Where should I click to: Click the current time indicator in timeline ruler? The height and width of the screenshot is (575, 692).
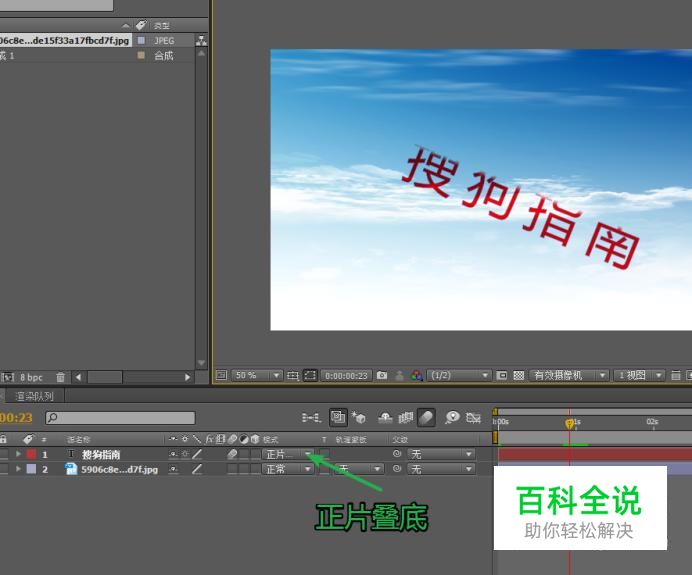(569, 424)
